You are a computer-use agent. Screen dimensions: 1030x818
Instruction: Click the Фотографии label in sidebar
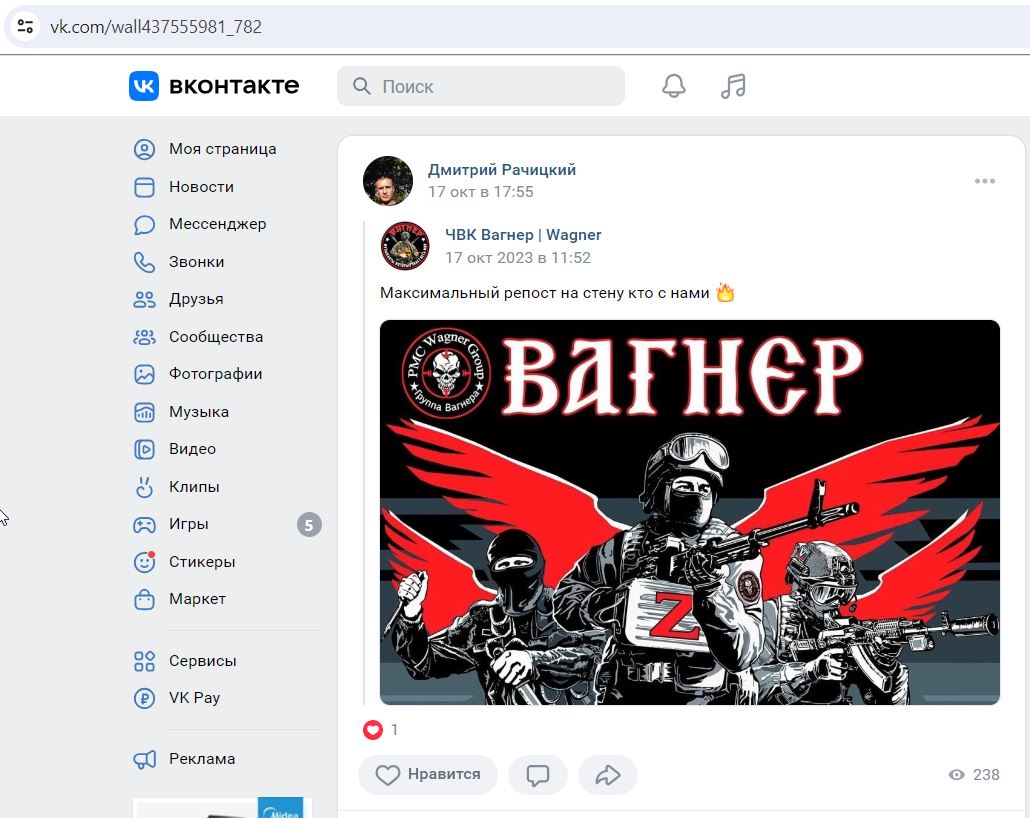(215, 375)
